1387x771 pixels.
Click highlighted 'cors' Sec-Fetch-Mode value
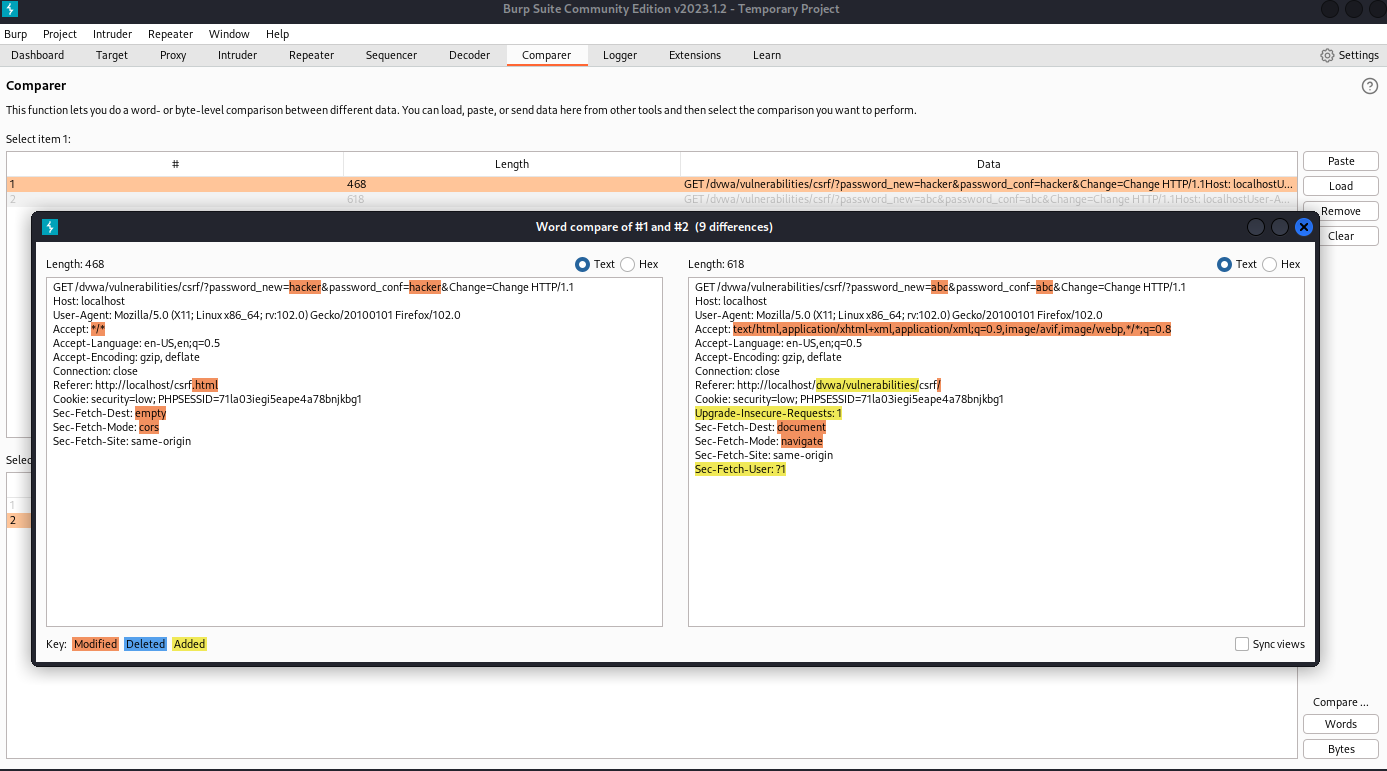148,427
